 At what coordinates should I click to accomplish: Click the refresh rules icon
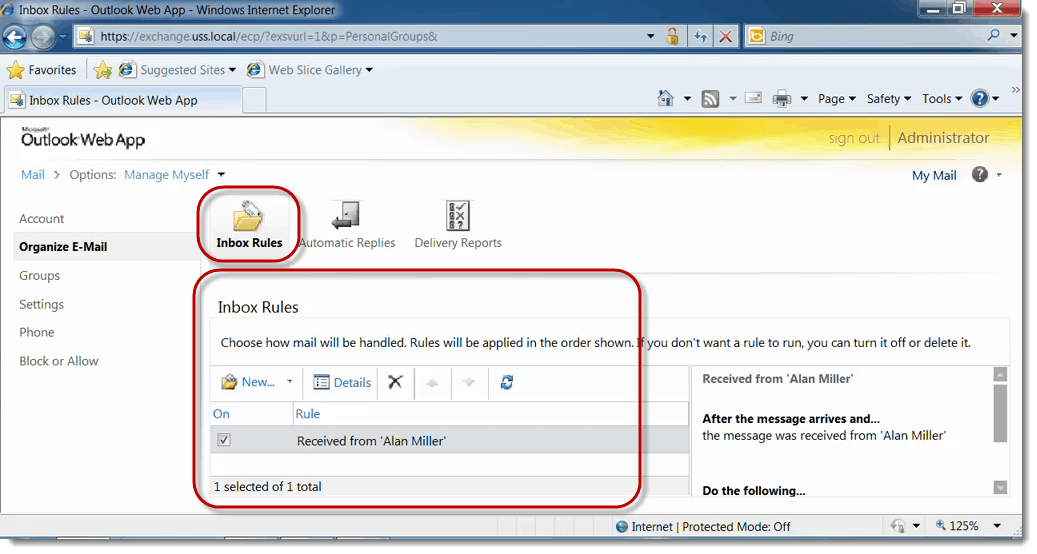[x=507, y=382]
